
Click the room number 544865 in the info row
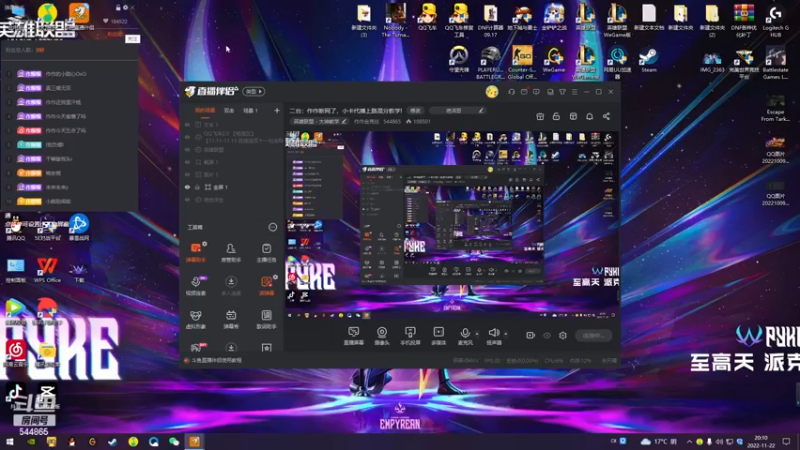[x=392, y=121]
